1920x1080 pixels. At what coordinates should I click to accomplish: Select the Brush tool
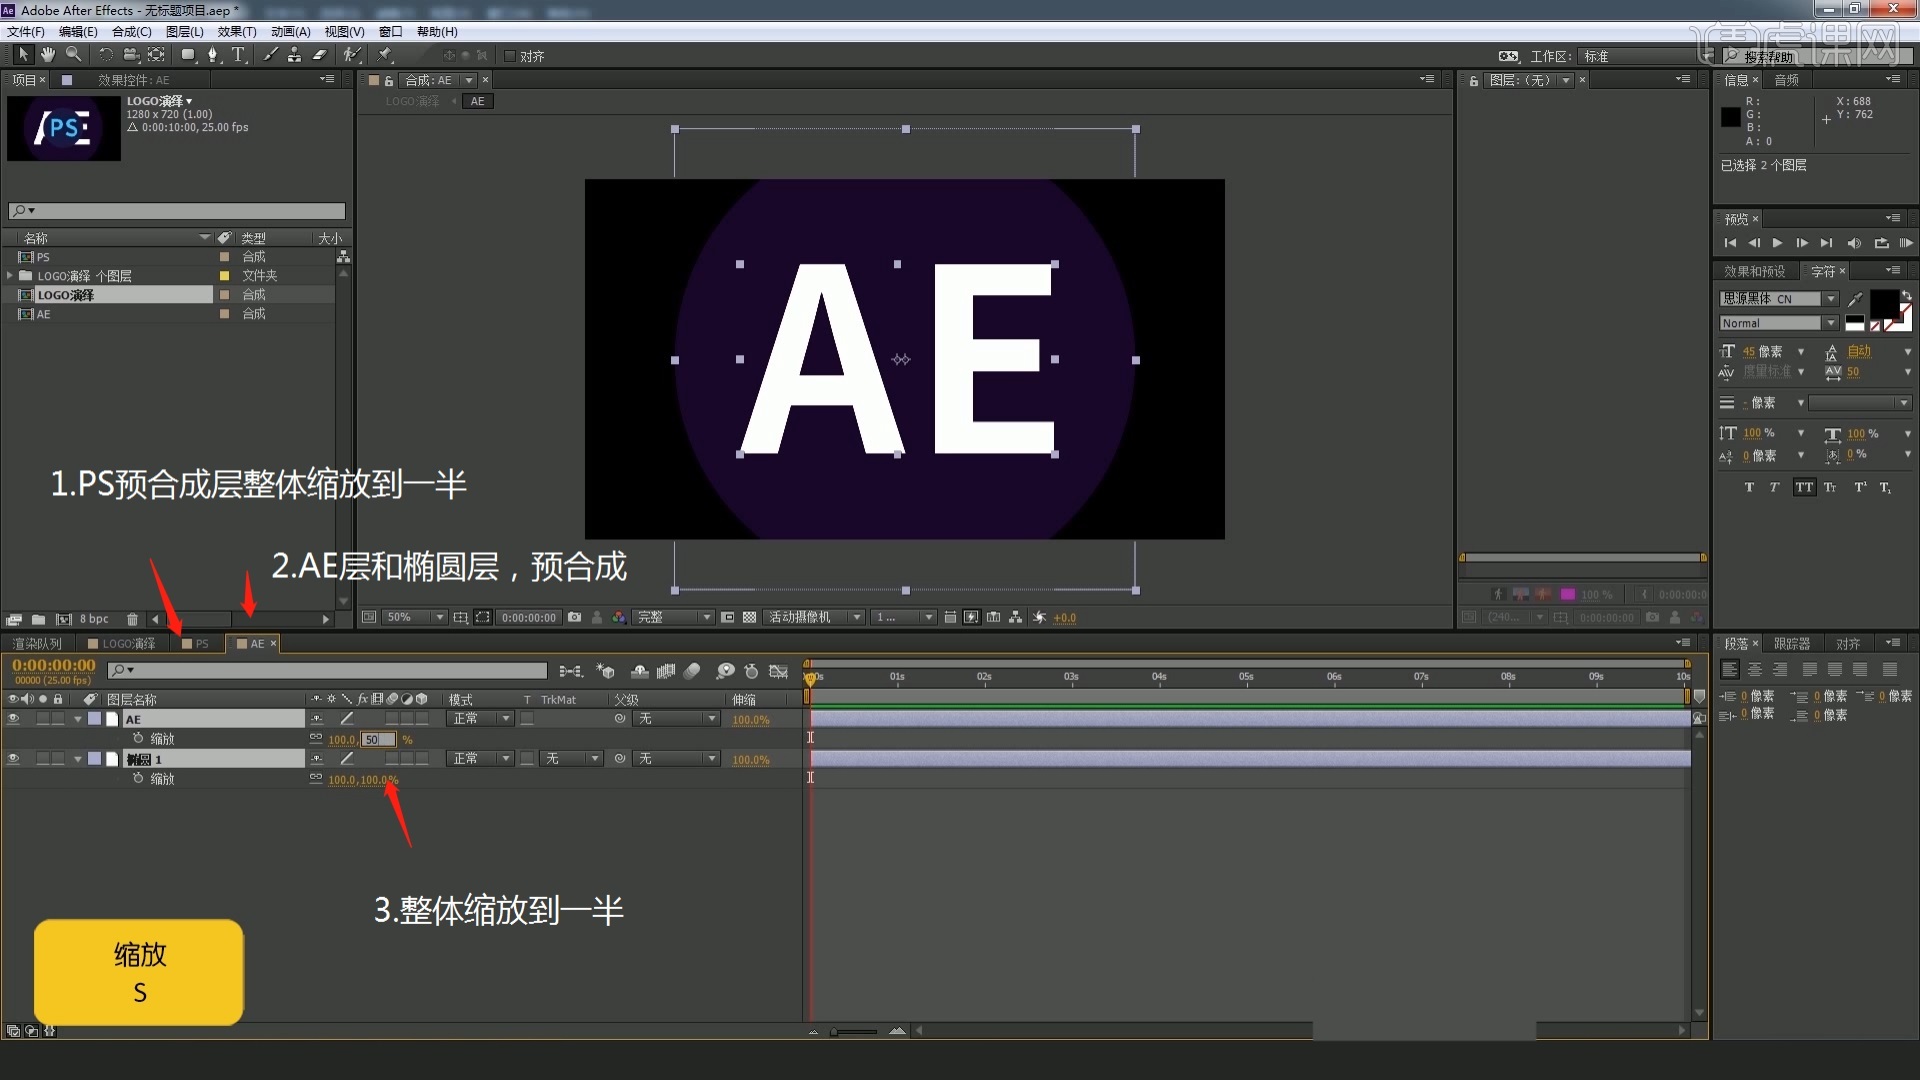[x=271, y=55]
